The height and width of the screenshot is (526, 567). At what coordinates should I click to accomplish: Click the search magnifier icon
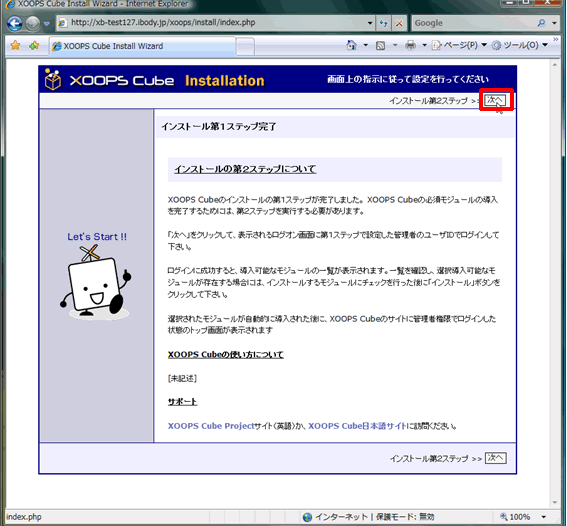coord(541,23)
